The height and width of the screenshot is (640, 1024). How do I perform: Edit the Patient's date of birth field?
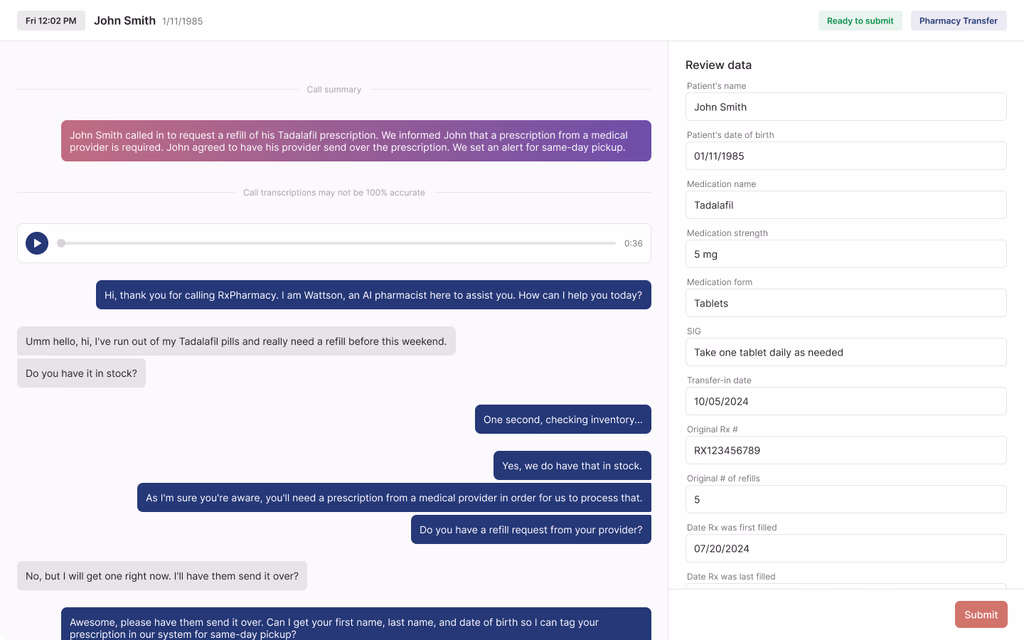click(845, 156)
